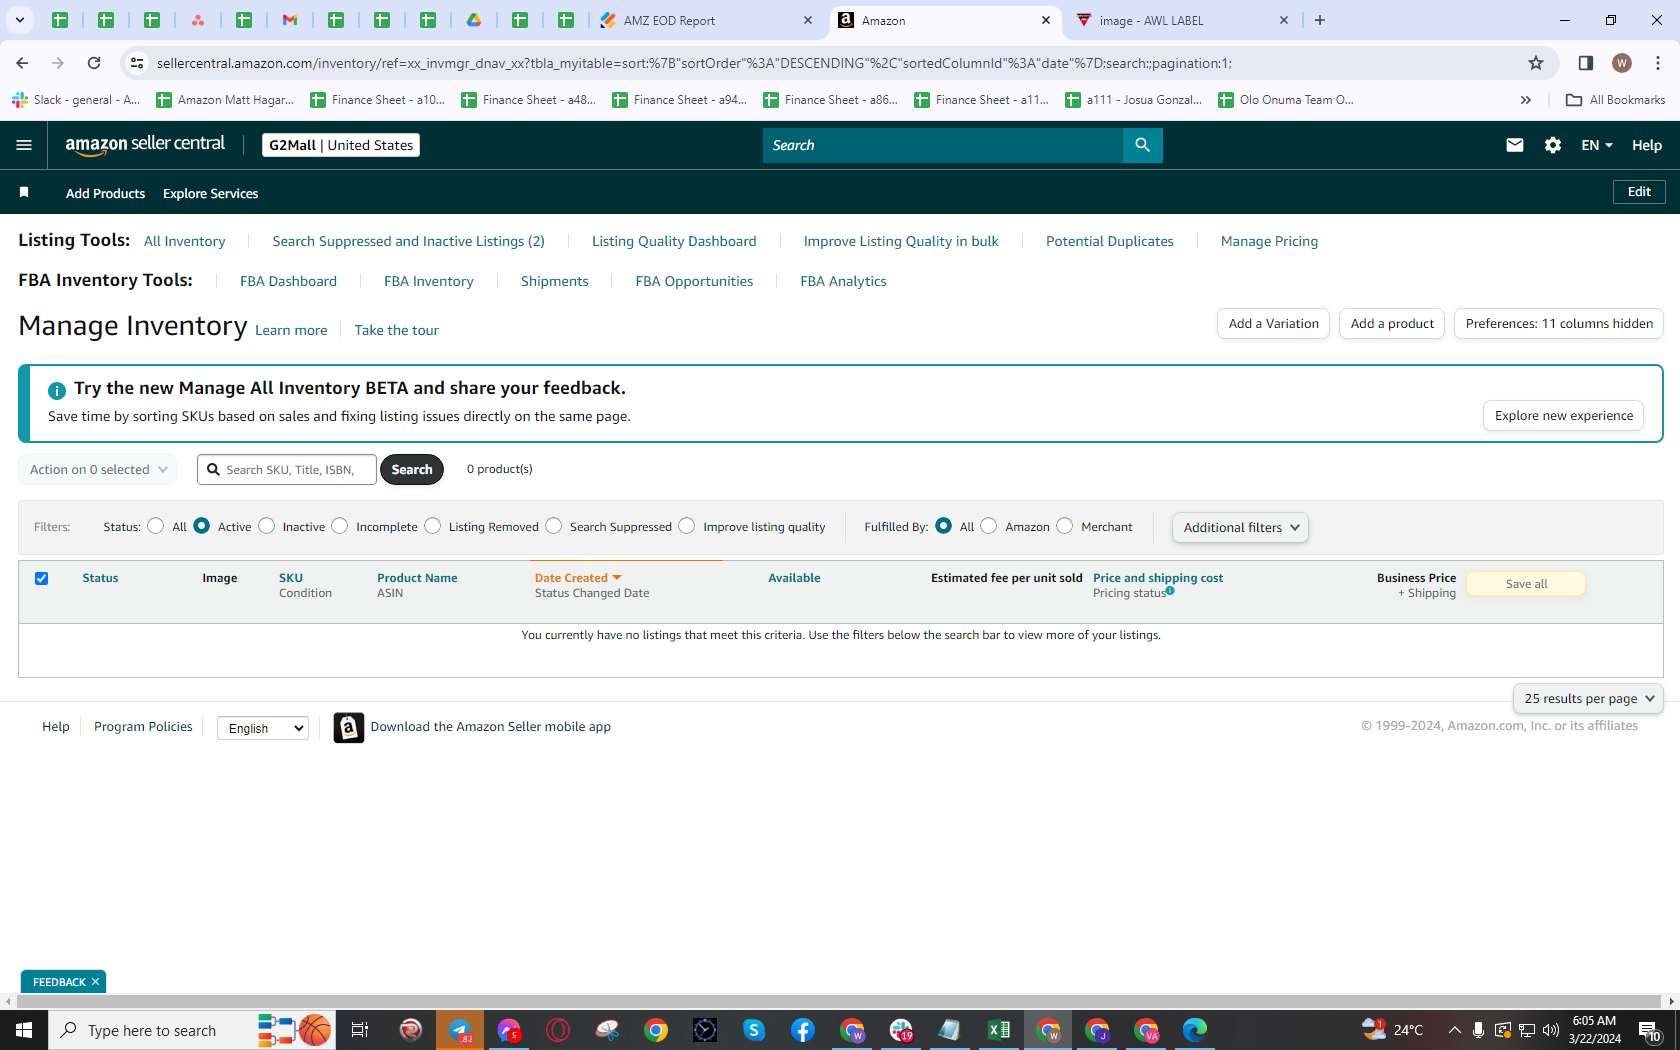Toggle the select-all checkbox in table header
Screen dimensions: 1680x1050
pos(42,578)
